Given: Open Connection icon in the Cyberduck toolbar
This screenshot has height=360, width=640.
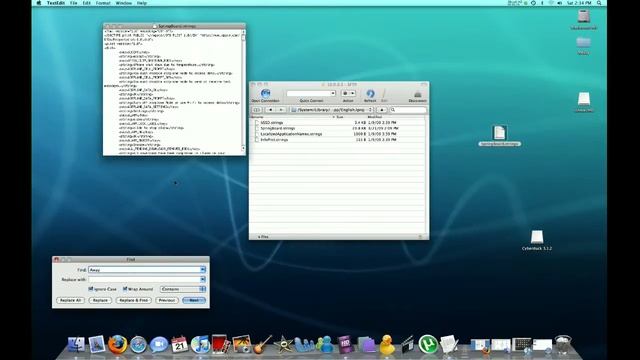Looking at the screenshot, I should click(265, 93).
